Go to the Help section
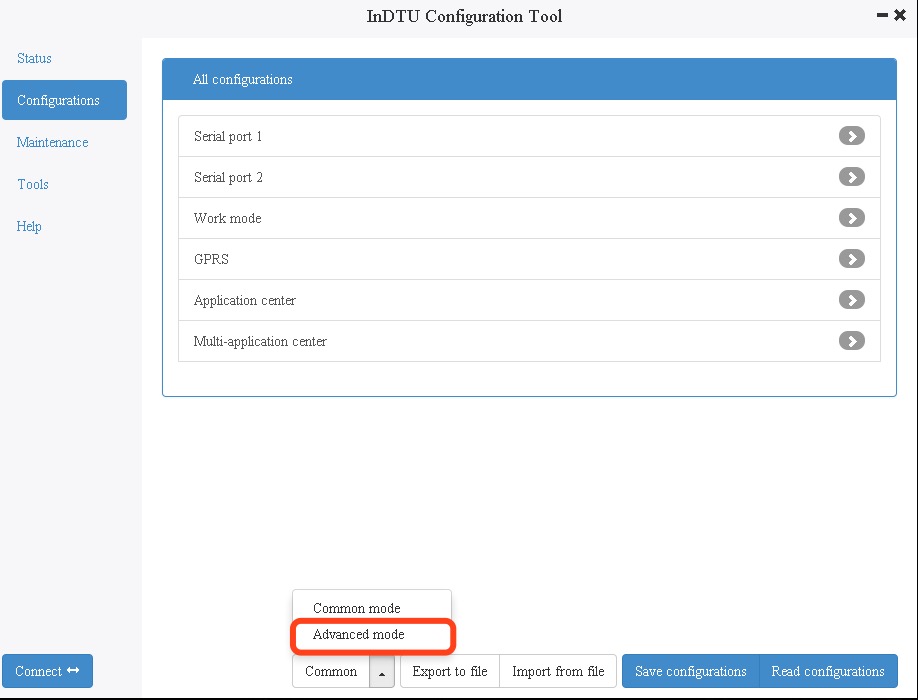The height and width of the screenshot is (700, 918). 29,226
